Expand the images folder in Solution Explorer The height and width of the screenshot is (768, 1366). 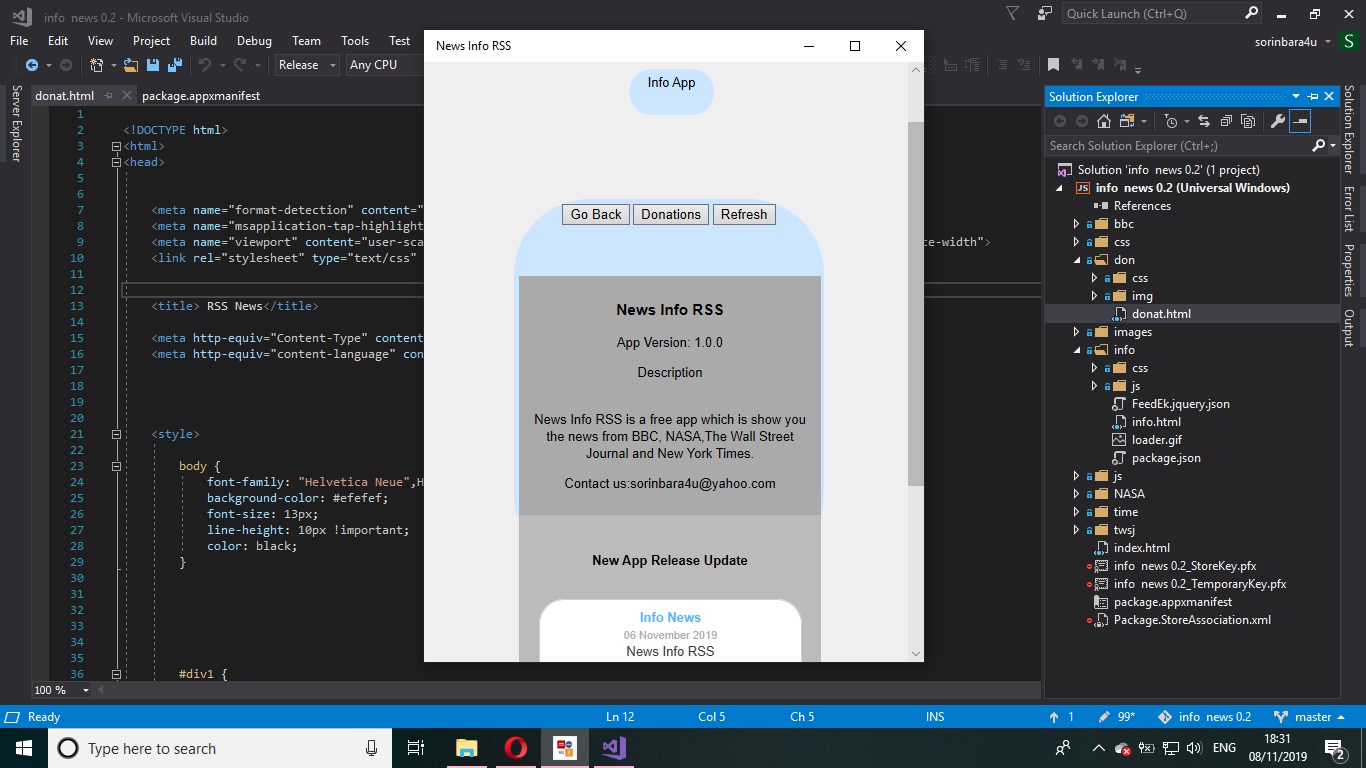coord(1077,332)
